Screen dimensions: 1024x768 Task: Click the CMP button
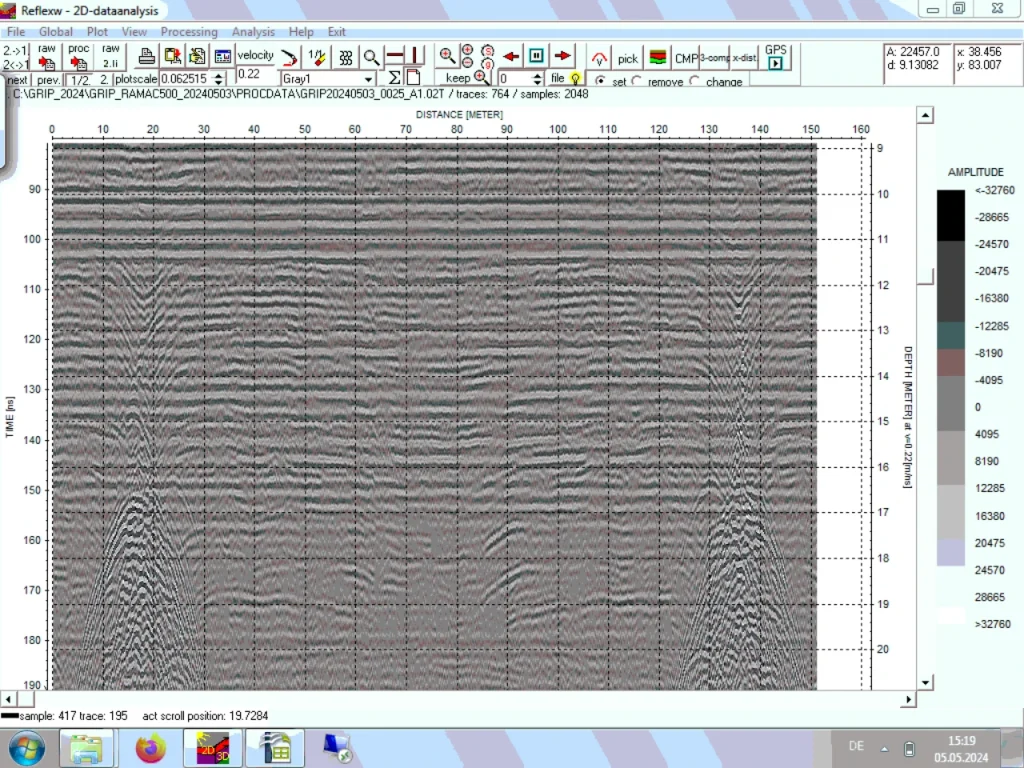686,58
